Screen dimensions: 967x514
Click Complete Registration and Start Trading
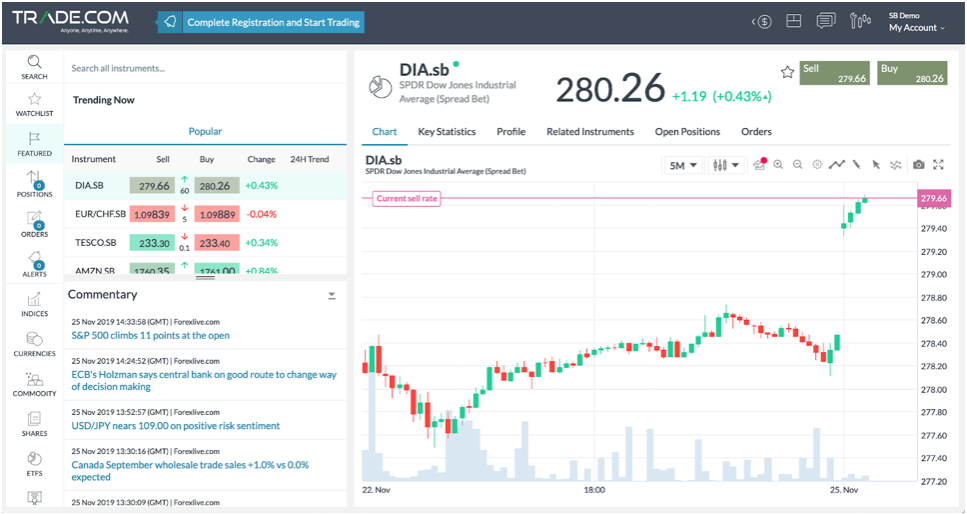point(261,22)
